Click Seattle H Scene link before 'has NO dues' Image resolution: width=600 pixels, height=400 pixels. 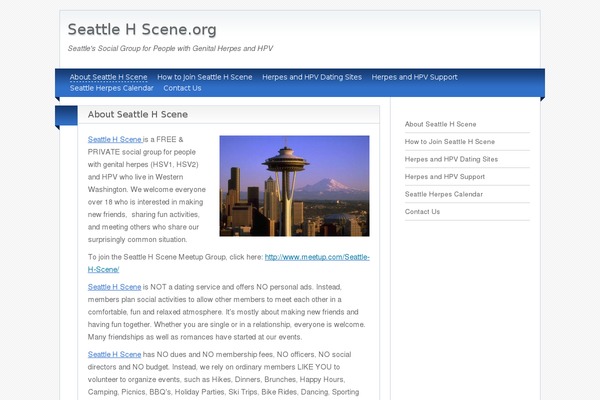(x=114, y=354)
